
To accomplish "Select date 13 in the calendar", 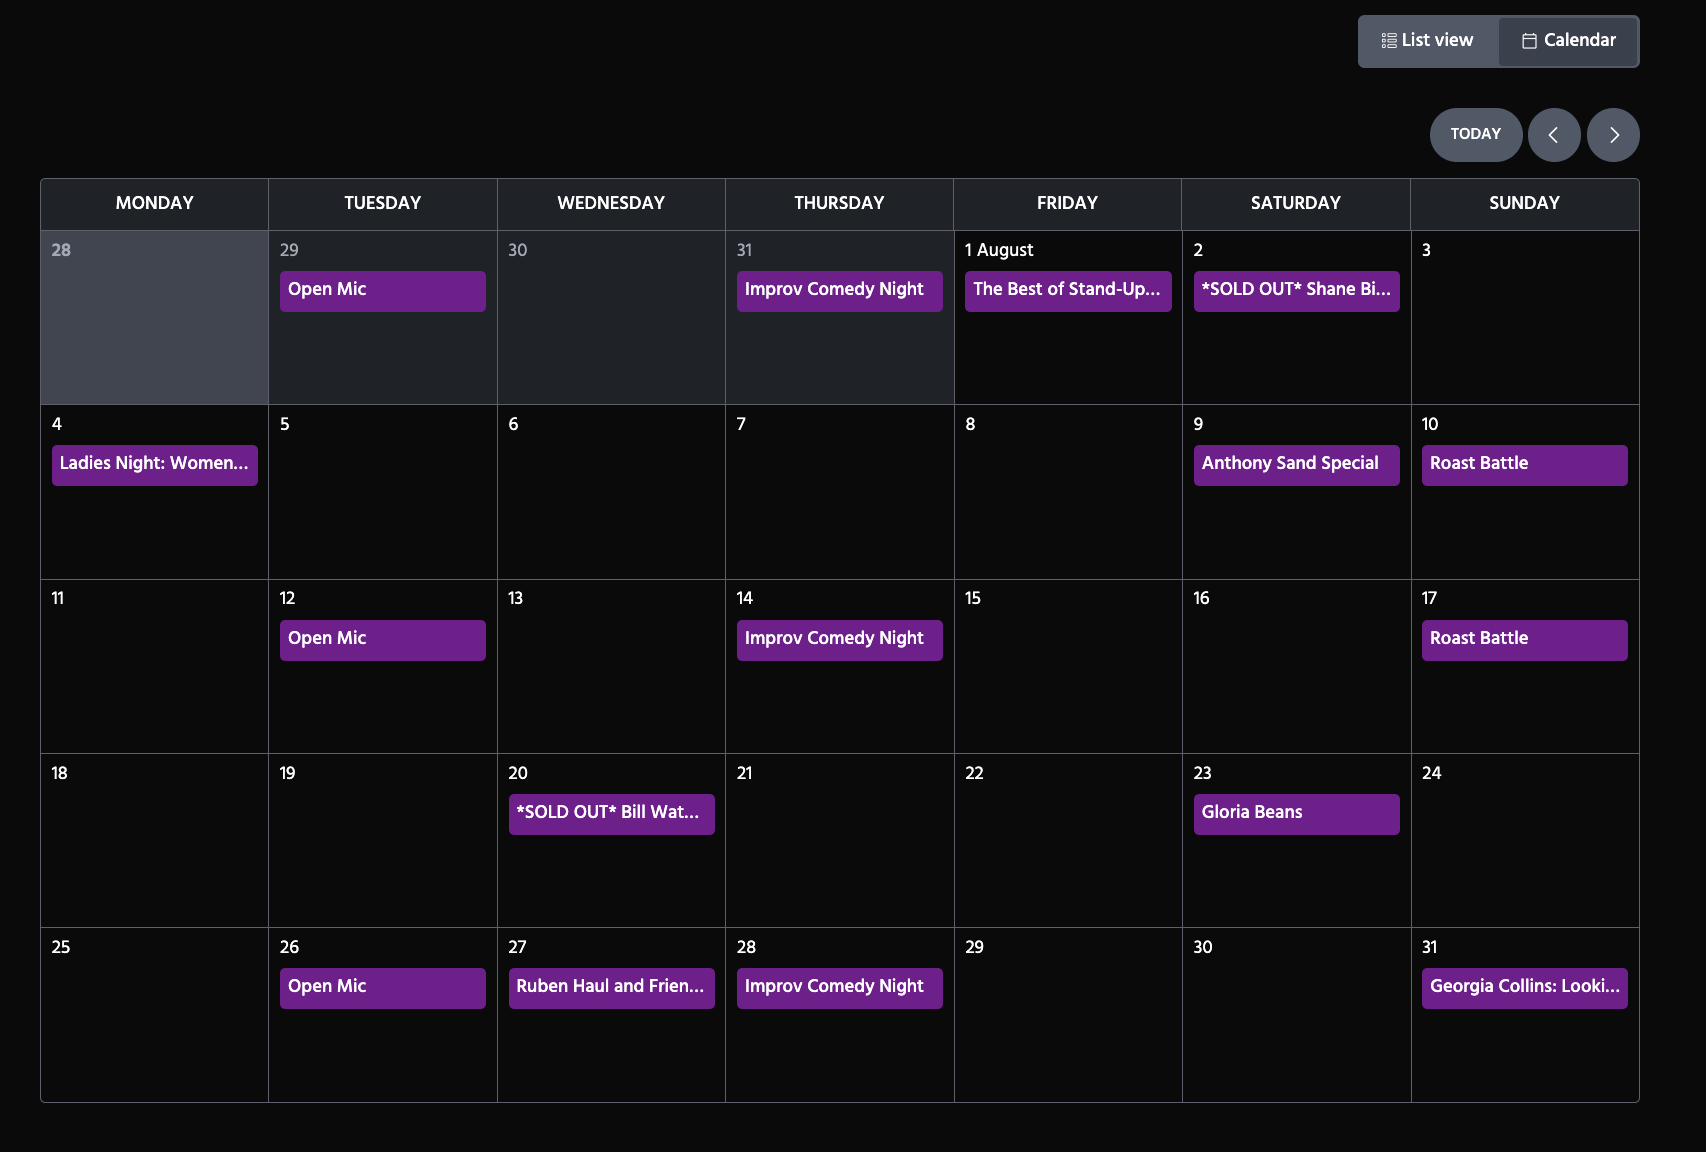I will [x=611, y=666].
